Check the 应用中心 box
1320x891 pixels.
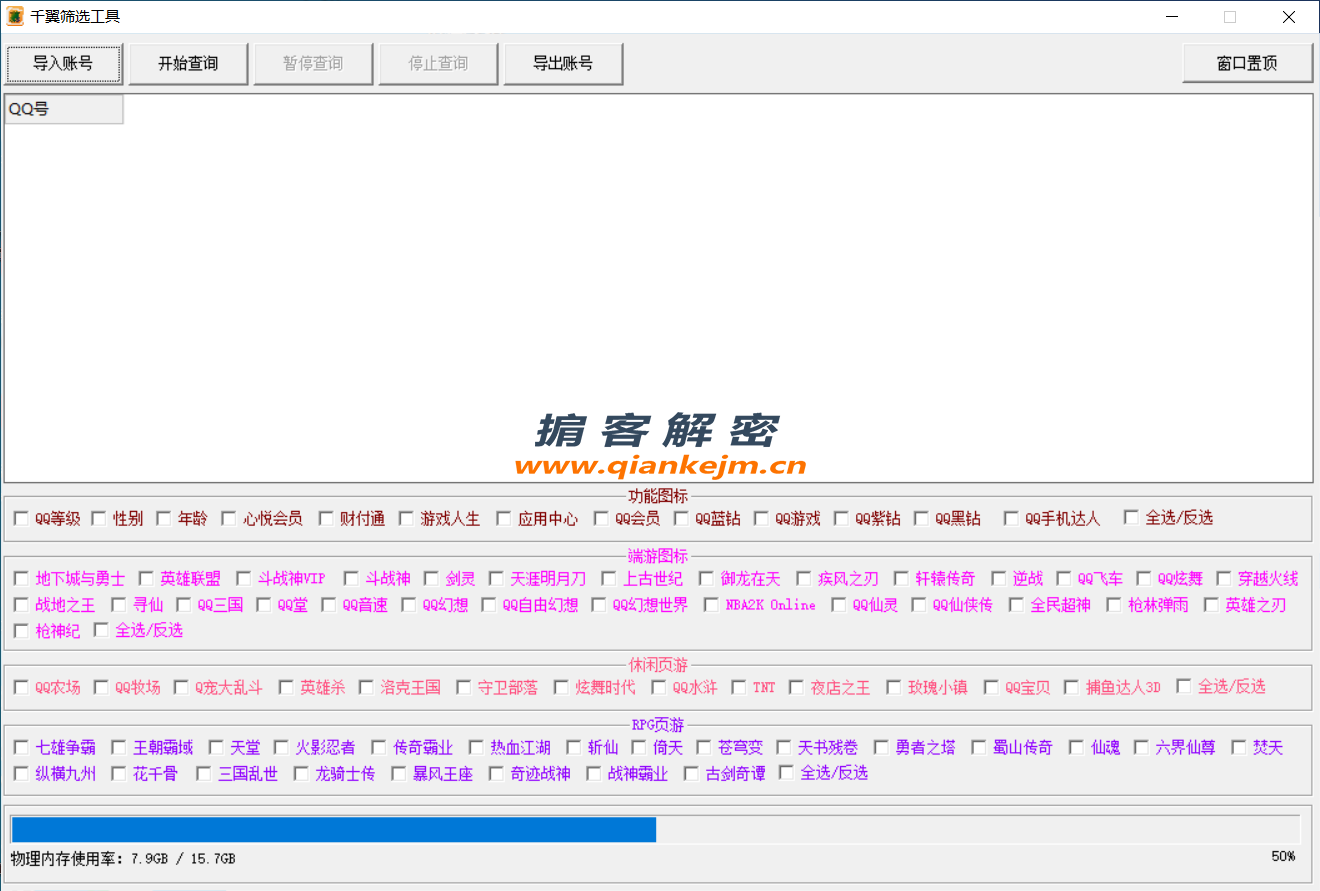pos(504,518)
